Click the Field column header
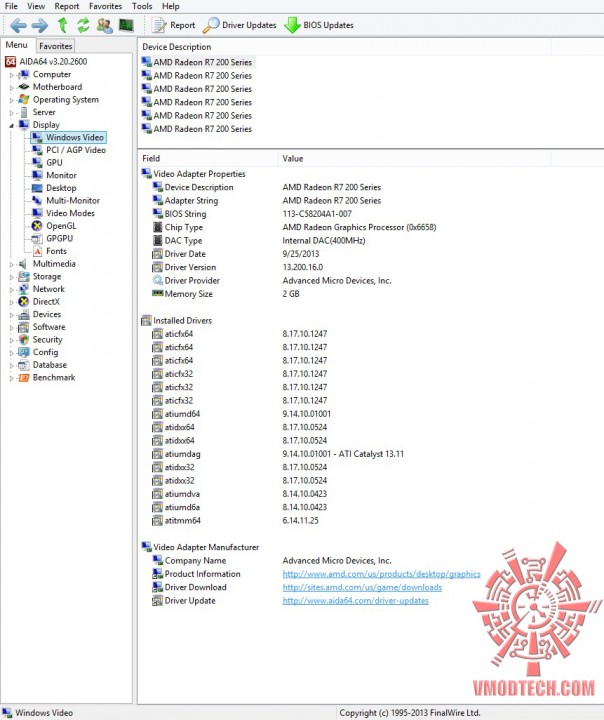The height and width of the screenshot is (720, 604). (x=208, y=158)
